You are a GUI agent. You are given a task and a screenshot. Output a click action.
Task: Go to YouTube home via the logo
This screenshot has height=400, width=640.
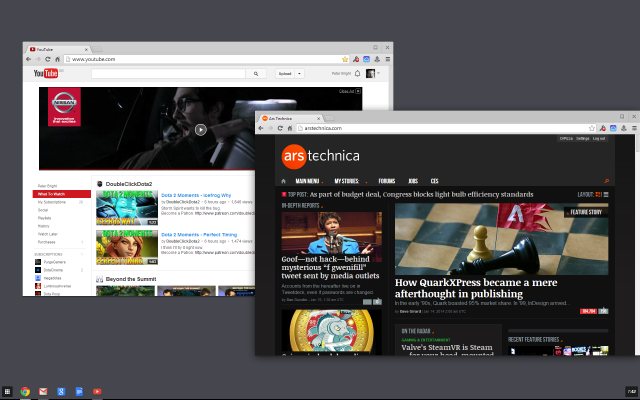tap(46, 73)
